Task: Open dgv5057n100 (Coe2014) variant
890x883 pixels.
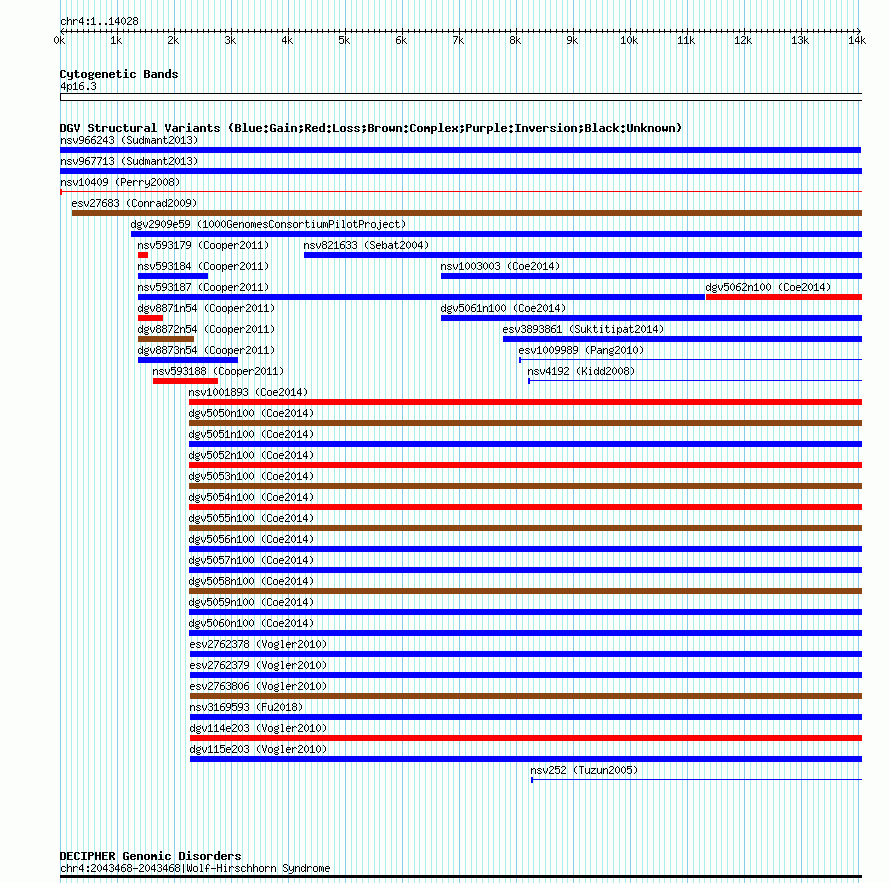Action: pyautogui.click(x=251, y=560)
